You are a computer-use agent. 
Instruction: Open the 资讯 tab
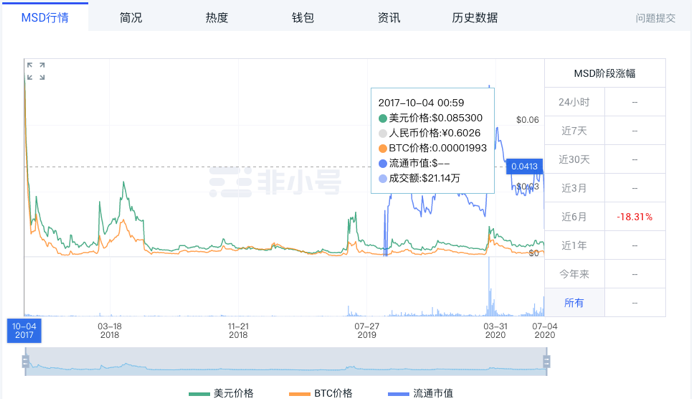(x=389, y=18)
